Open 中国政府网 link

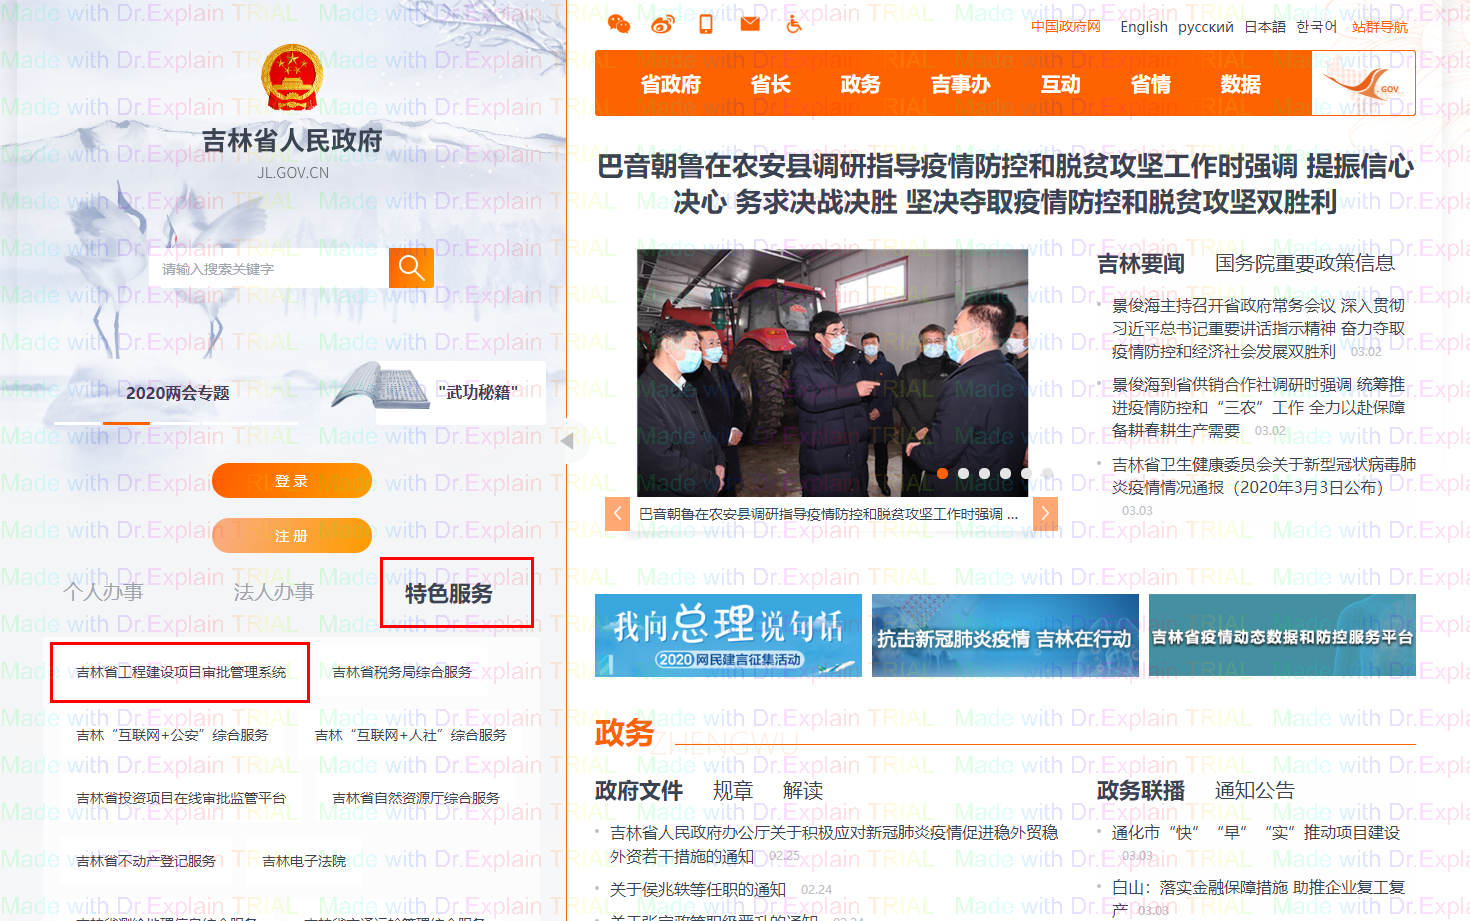click(1066, 26)
